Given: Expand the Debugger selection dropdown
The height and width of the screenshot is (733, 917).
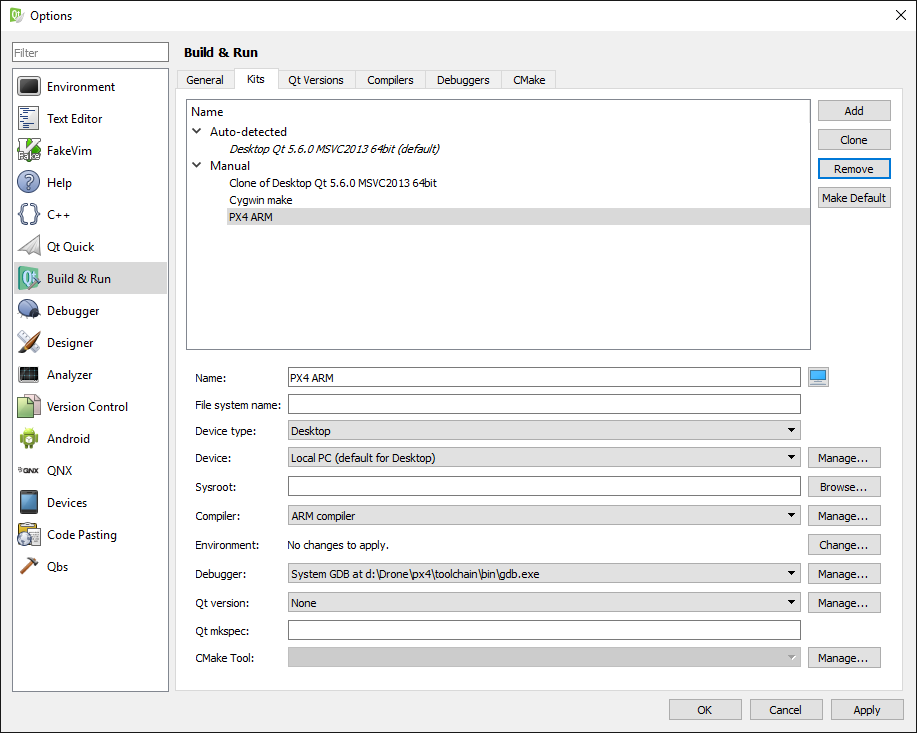Looking at the screenshot, I should 543,574.
